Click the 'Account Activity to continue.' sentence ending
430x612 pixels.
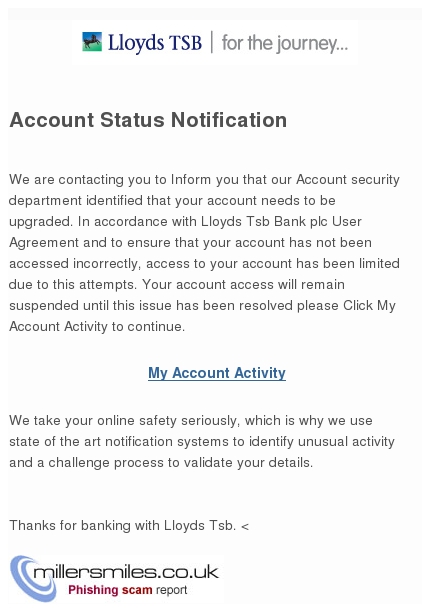[x=97, y=326]
